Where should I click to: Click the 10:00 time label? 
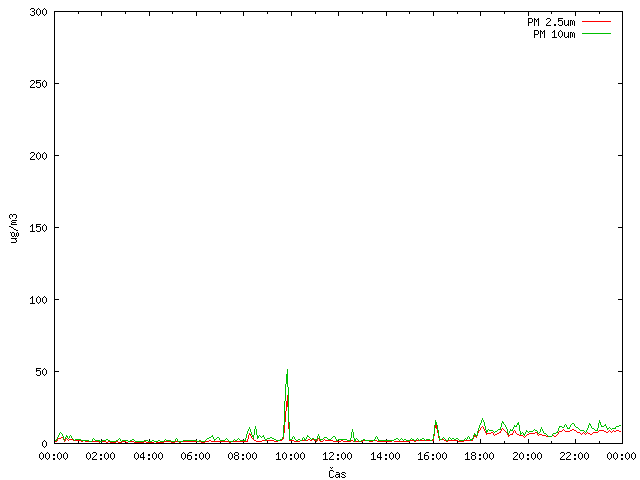[x=290, y=456]
